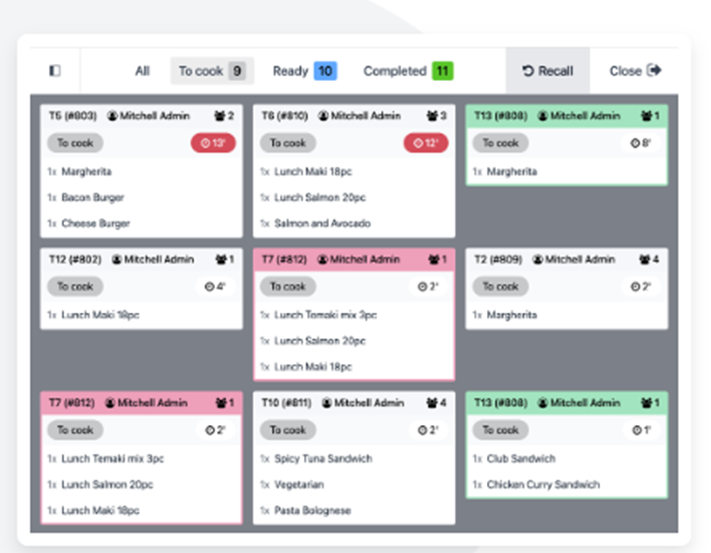Screen dimensions: 711x553
Task: Click the guest count icon on T10 (#811)
Action: [434, 403]
